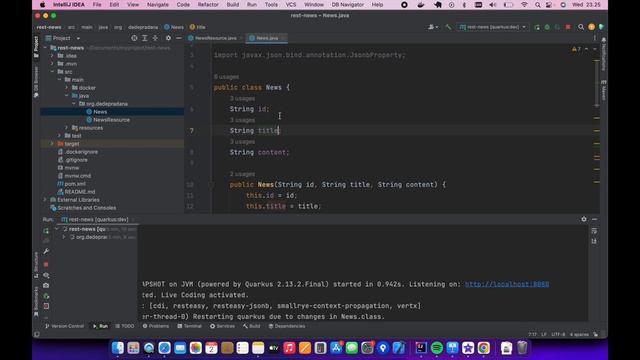The height and width of the screenshot is (360, 640).
Task: Open the code-with-me user dropdown
Action: tap(433, 27)
